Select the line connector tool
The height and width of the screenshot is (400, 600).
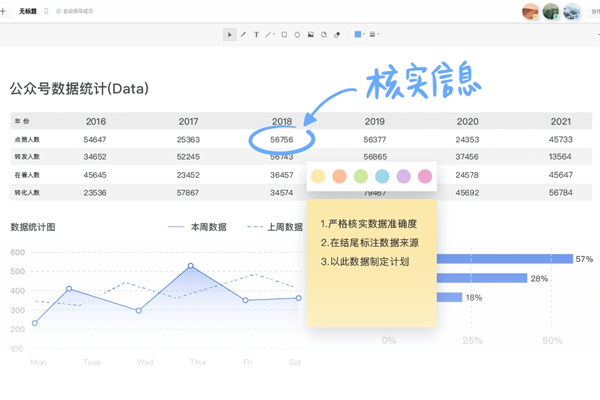point(270,34)
